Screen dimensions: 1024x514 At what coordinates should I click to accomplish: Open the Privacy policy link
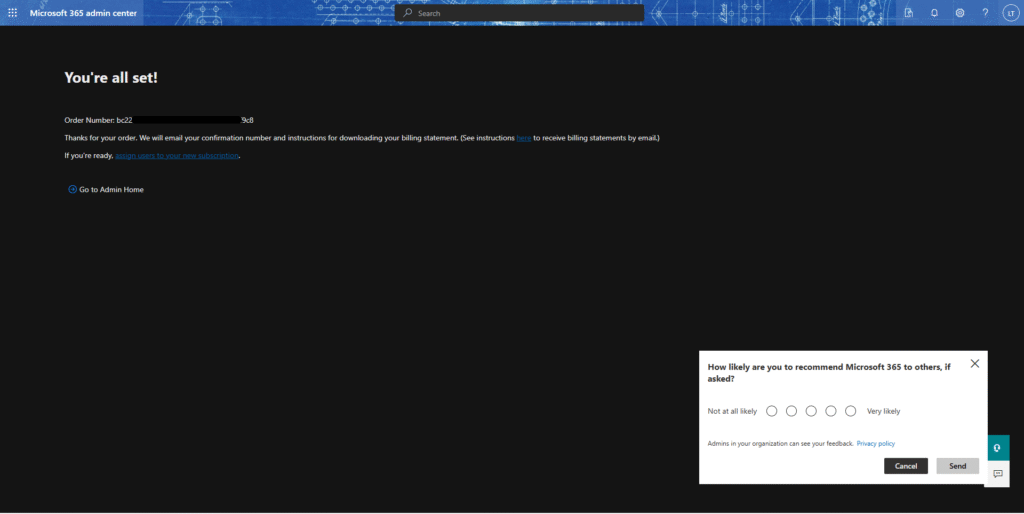[x=875, y=443]
